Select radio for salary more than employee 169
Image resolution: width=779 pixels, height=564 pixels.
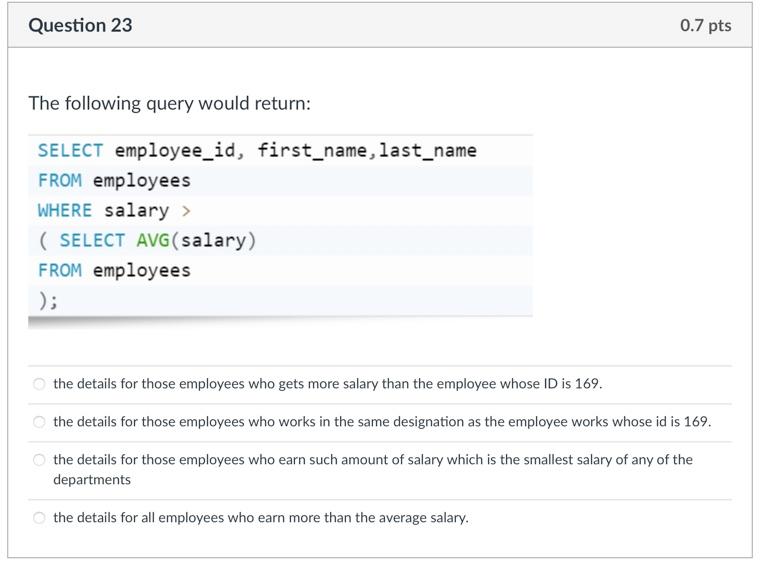point(39,384)
